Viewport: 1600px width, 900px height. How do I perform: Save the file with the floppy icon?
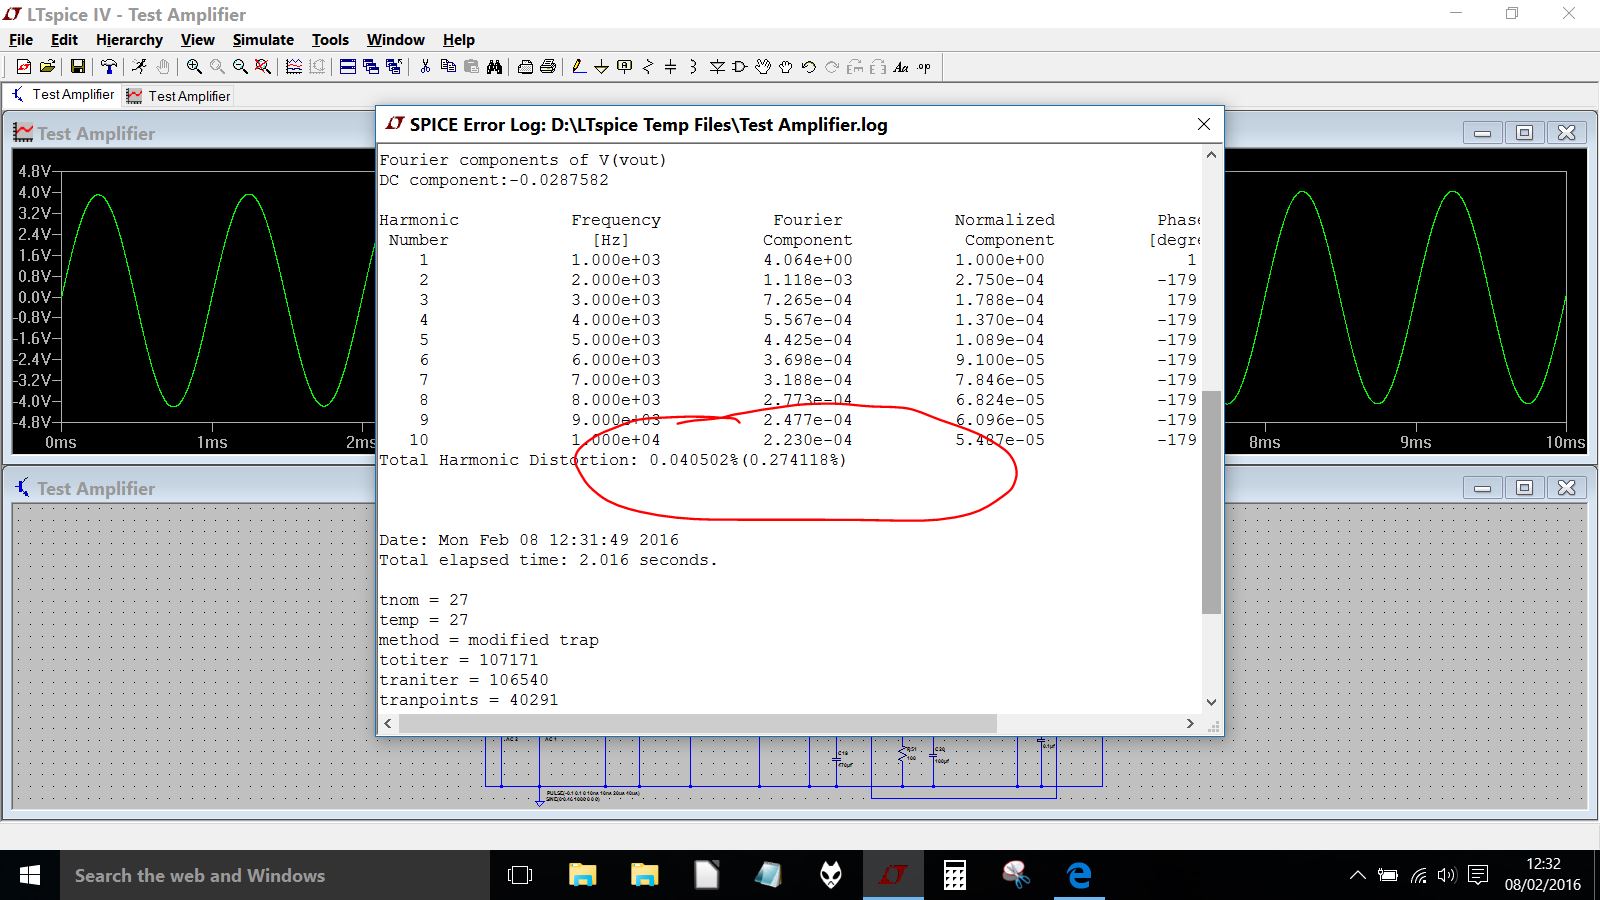click(77, 67)
